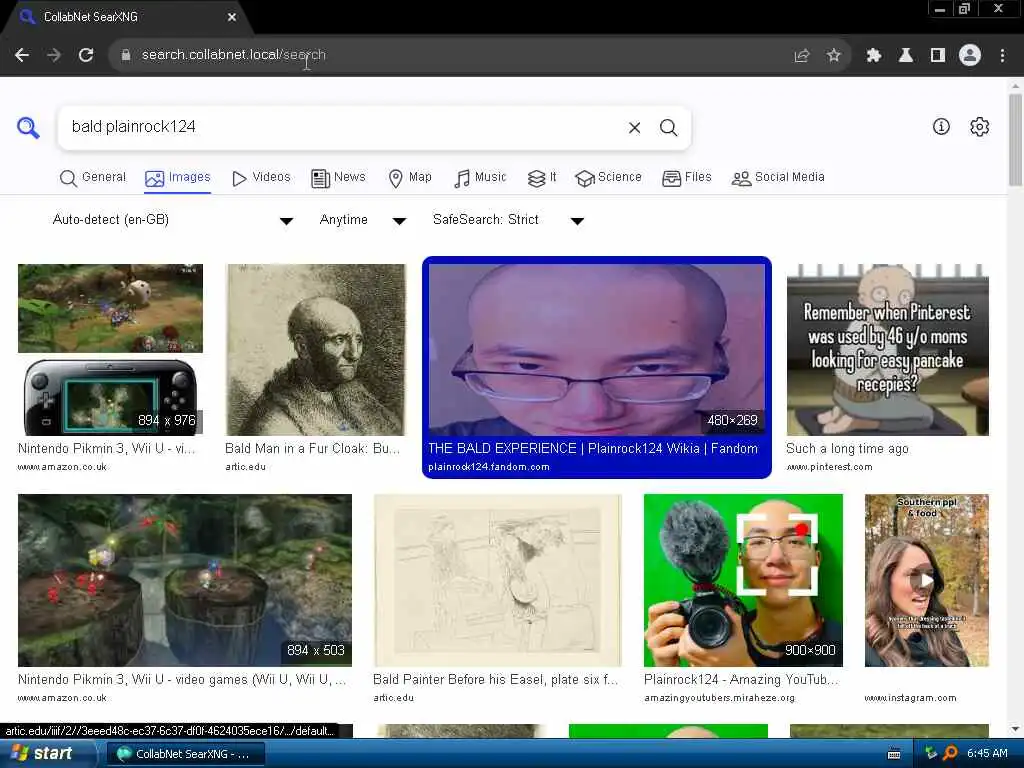1024x768 pixels.
Task: Click amazingyoutubers.miraheze.org source text
Action: 720,698
